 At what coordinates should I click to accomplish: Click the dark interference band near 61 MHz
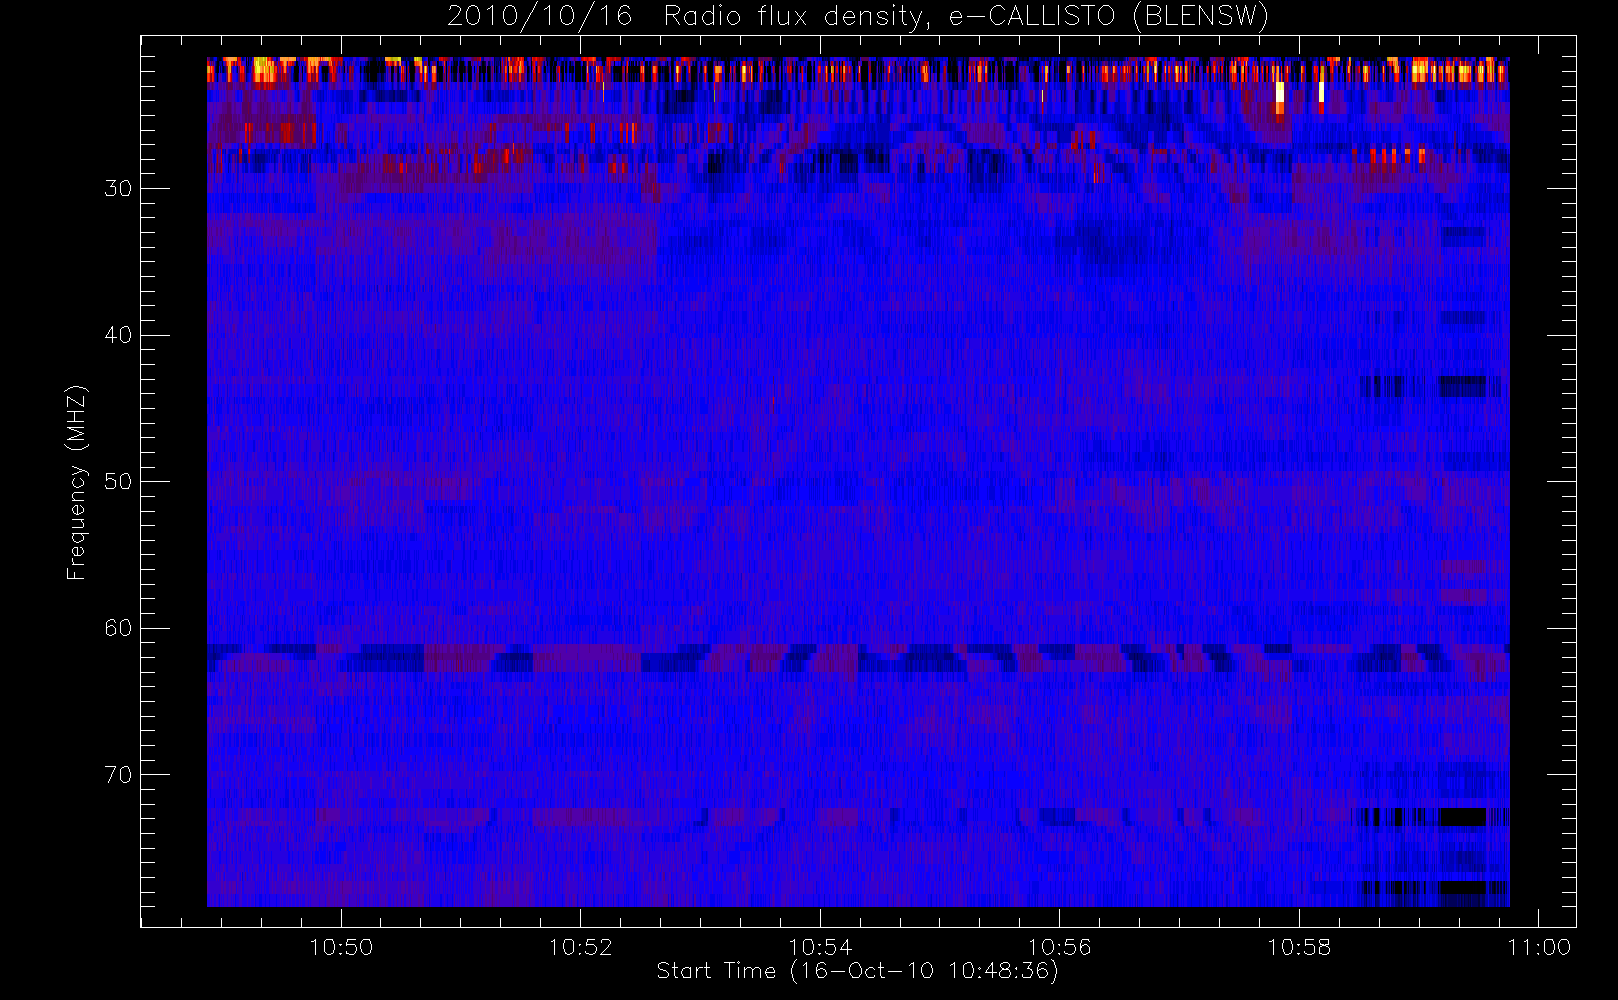click(858, 658)
